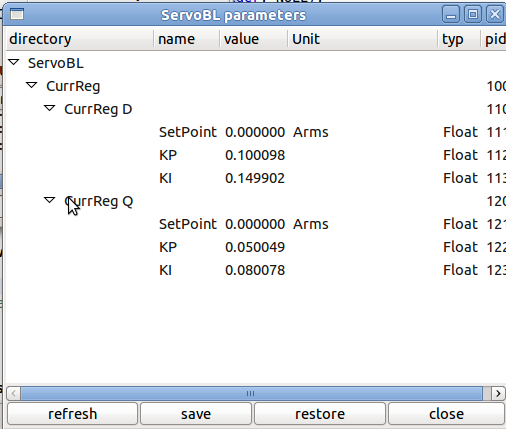The image size is (508, 429).
Task: Click the pid column header
Action: (494, 39)
